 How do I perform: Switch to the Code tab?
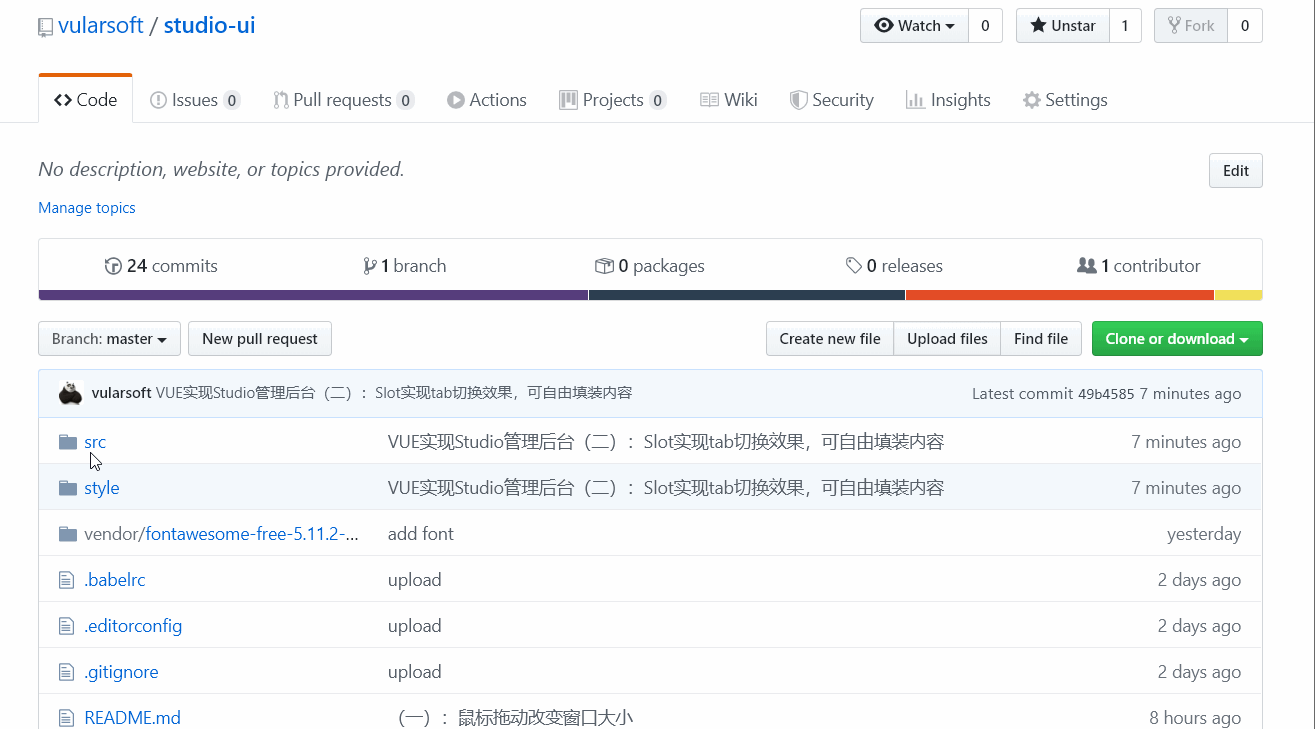coord(85,100)
